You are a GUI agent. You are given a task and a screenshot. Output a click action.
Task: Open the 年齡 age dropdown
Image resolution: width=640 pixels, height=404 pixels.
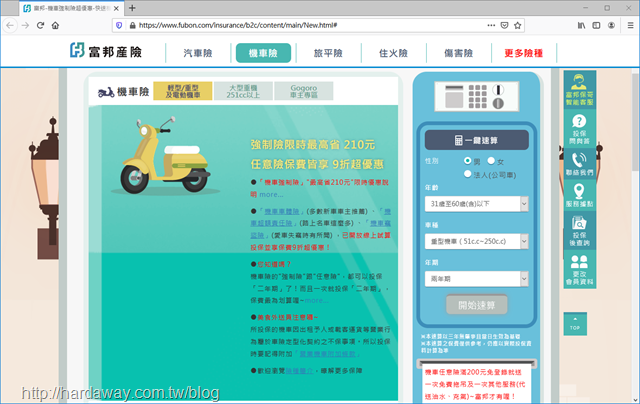click(x=476, y=204)
